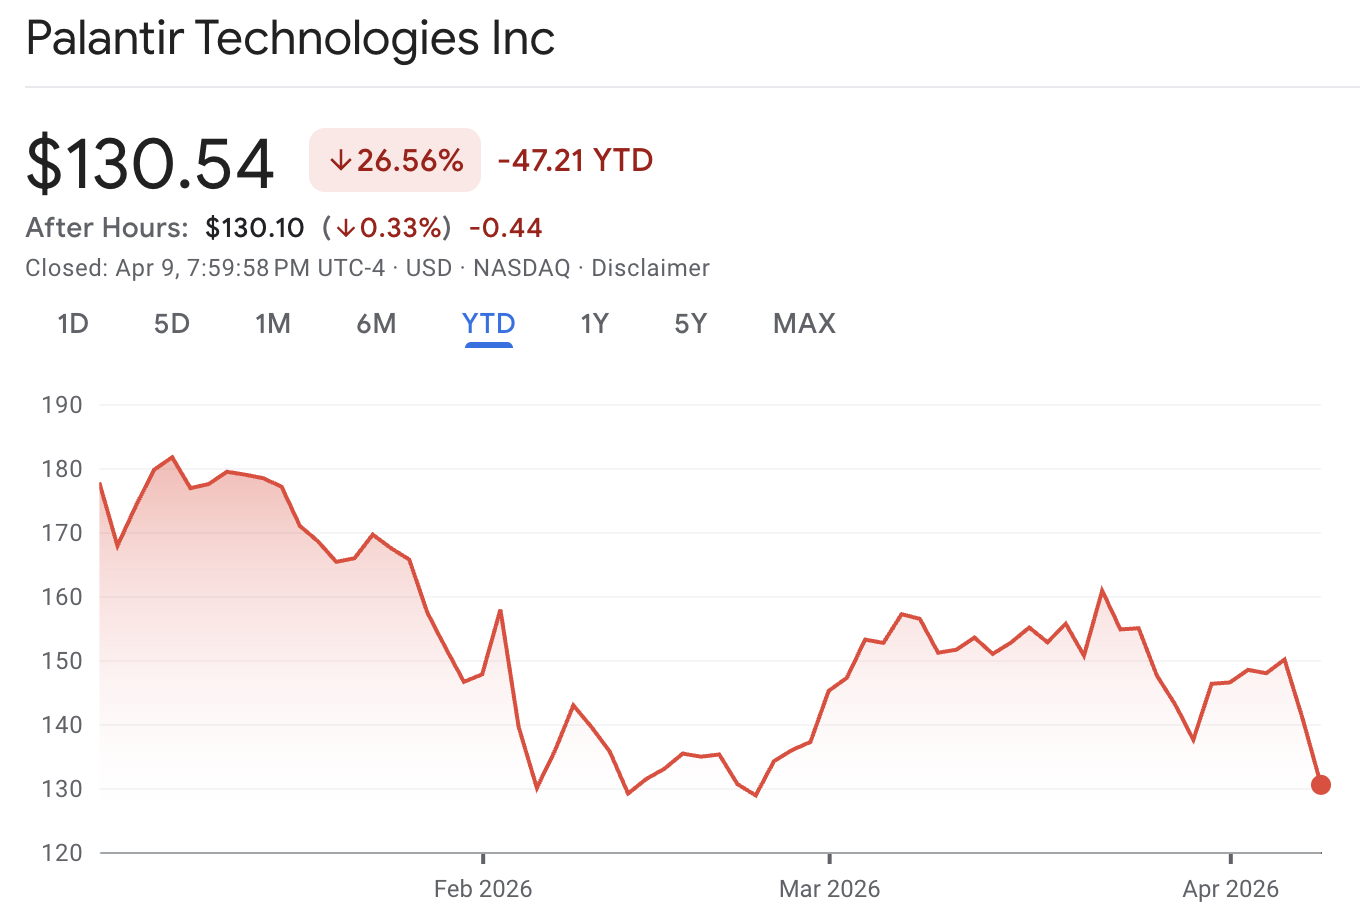This screenshot has height=920, width=1360.
Task: Select the 6M chart view
Action: point(376,323)
